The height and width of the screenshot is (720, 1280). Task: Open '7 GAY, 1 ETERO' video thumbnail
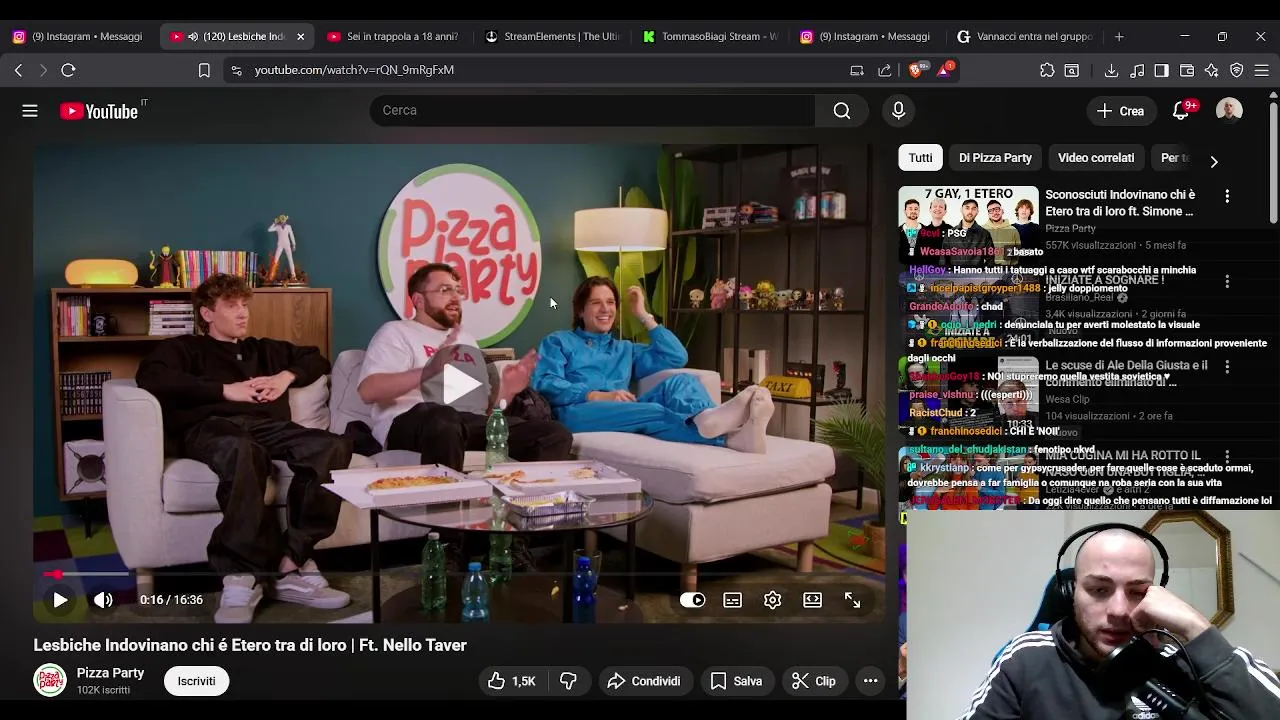tap(968, 226)
